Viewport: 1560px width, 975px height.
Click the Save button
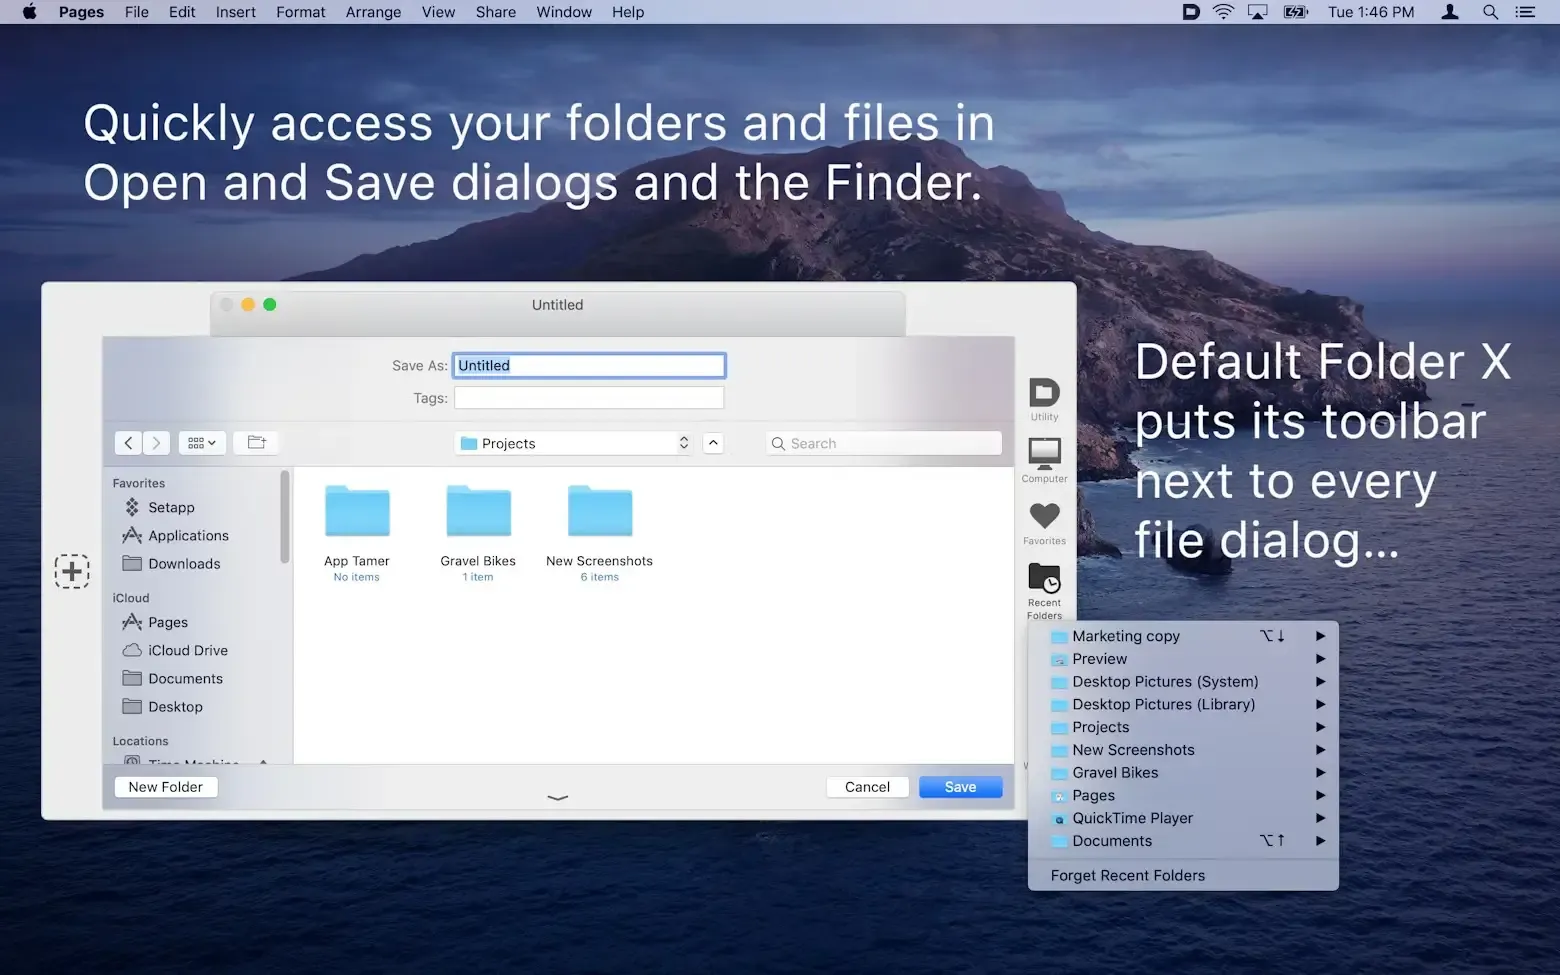[x=959, y=786]
